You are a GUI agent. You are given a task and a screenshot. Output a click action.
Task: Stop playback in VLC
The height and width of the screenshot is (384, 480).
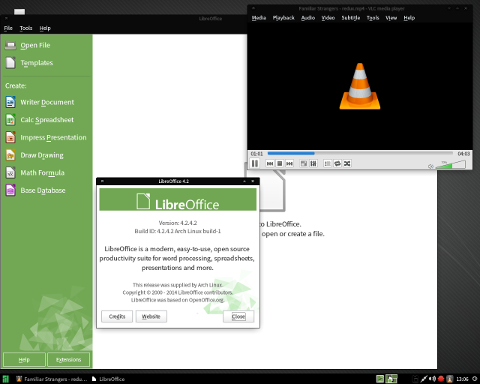(x=280, y=163)
